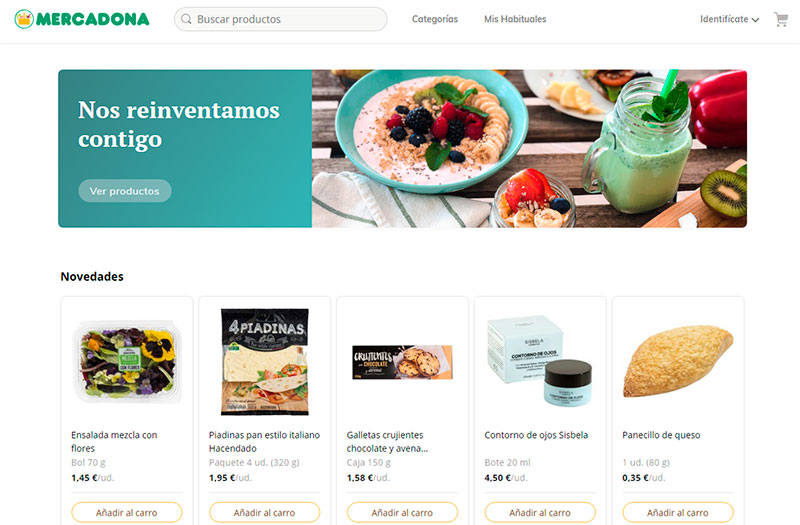This screenshot has height=525, width=800.
Task: Open the shopping cart icon
Action: click(781, 19)
